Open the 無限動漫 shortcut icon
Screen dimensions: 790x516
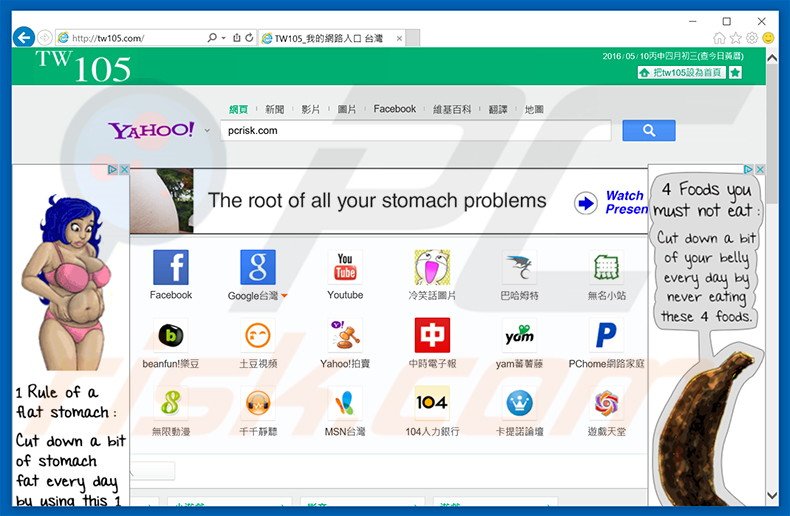point(171,403)
